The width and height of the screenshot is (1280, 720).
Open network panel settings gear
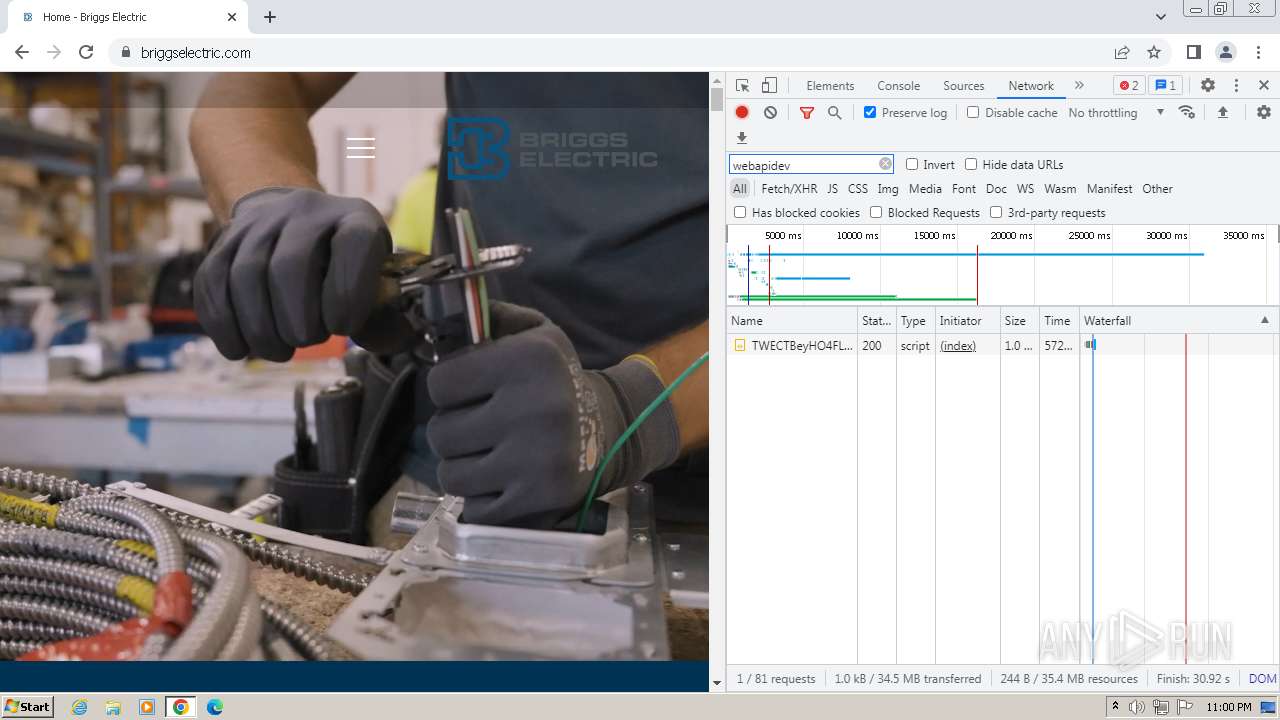click(1264, 112)
